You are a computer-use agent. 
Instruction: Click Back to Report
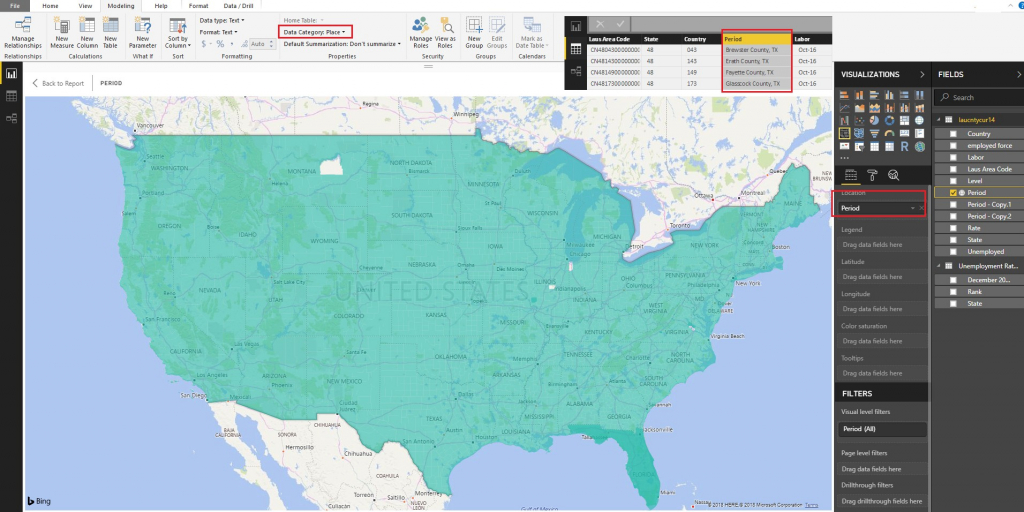(58, 83)
